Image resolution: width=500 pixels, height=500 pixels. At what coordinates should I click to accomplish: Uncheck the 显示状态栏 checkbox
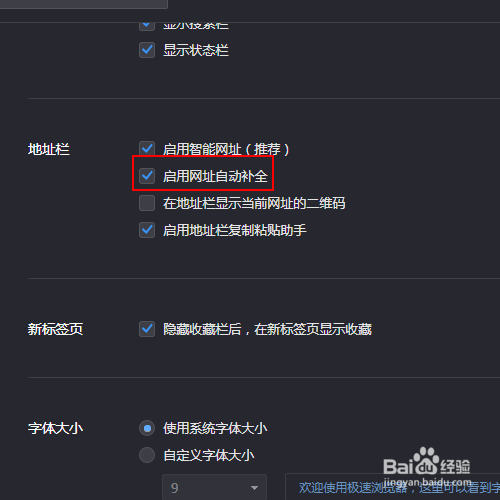click(x=147, y=50)
